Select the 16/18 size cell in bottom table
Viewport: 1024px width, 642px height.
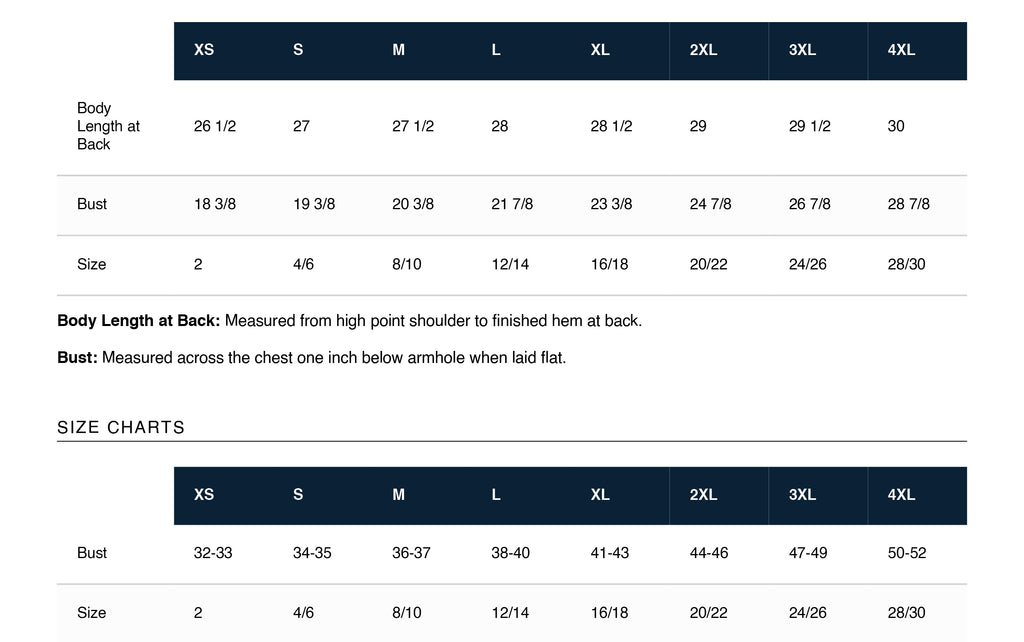coord(609,613)
